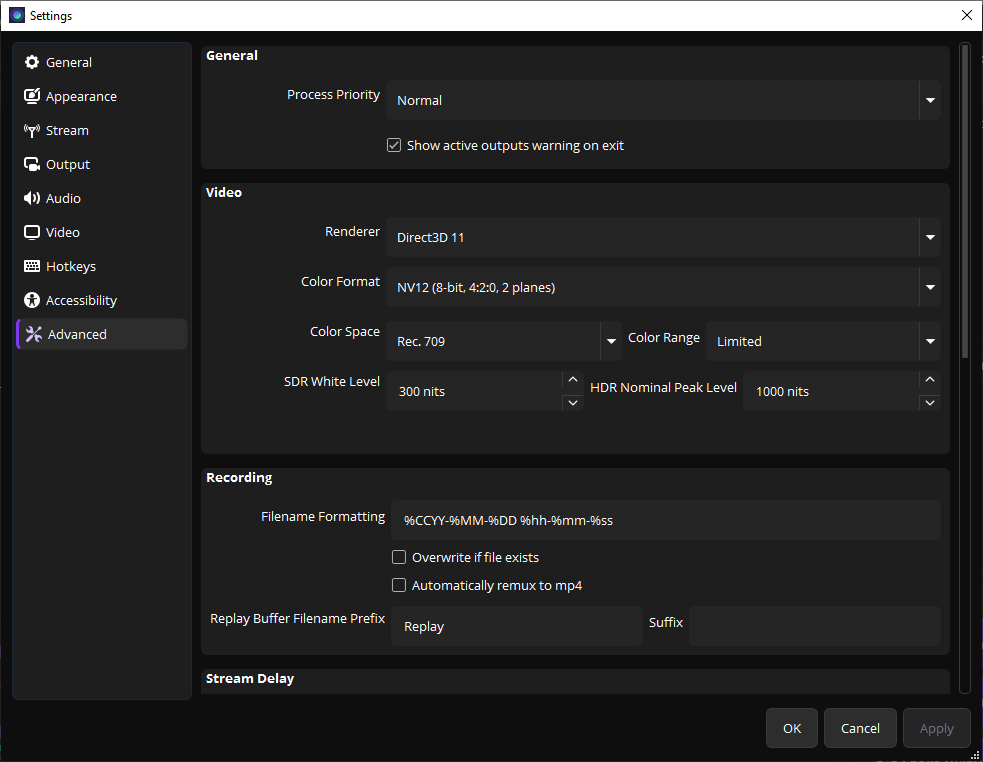Open the General settings tab label
983x762 pixels.
pos(69,62)
